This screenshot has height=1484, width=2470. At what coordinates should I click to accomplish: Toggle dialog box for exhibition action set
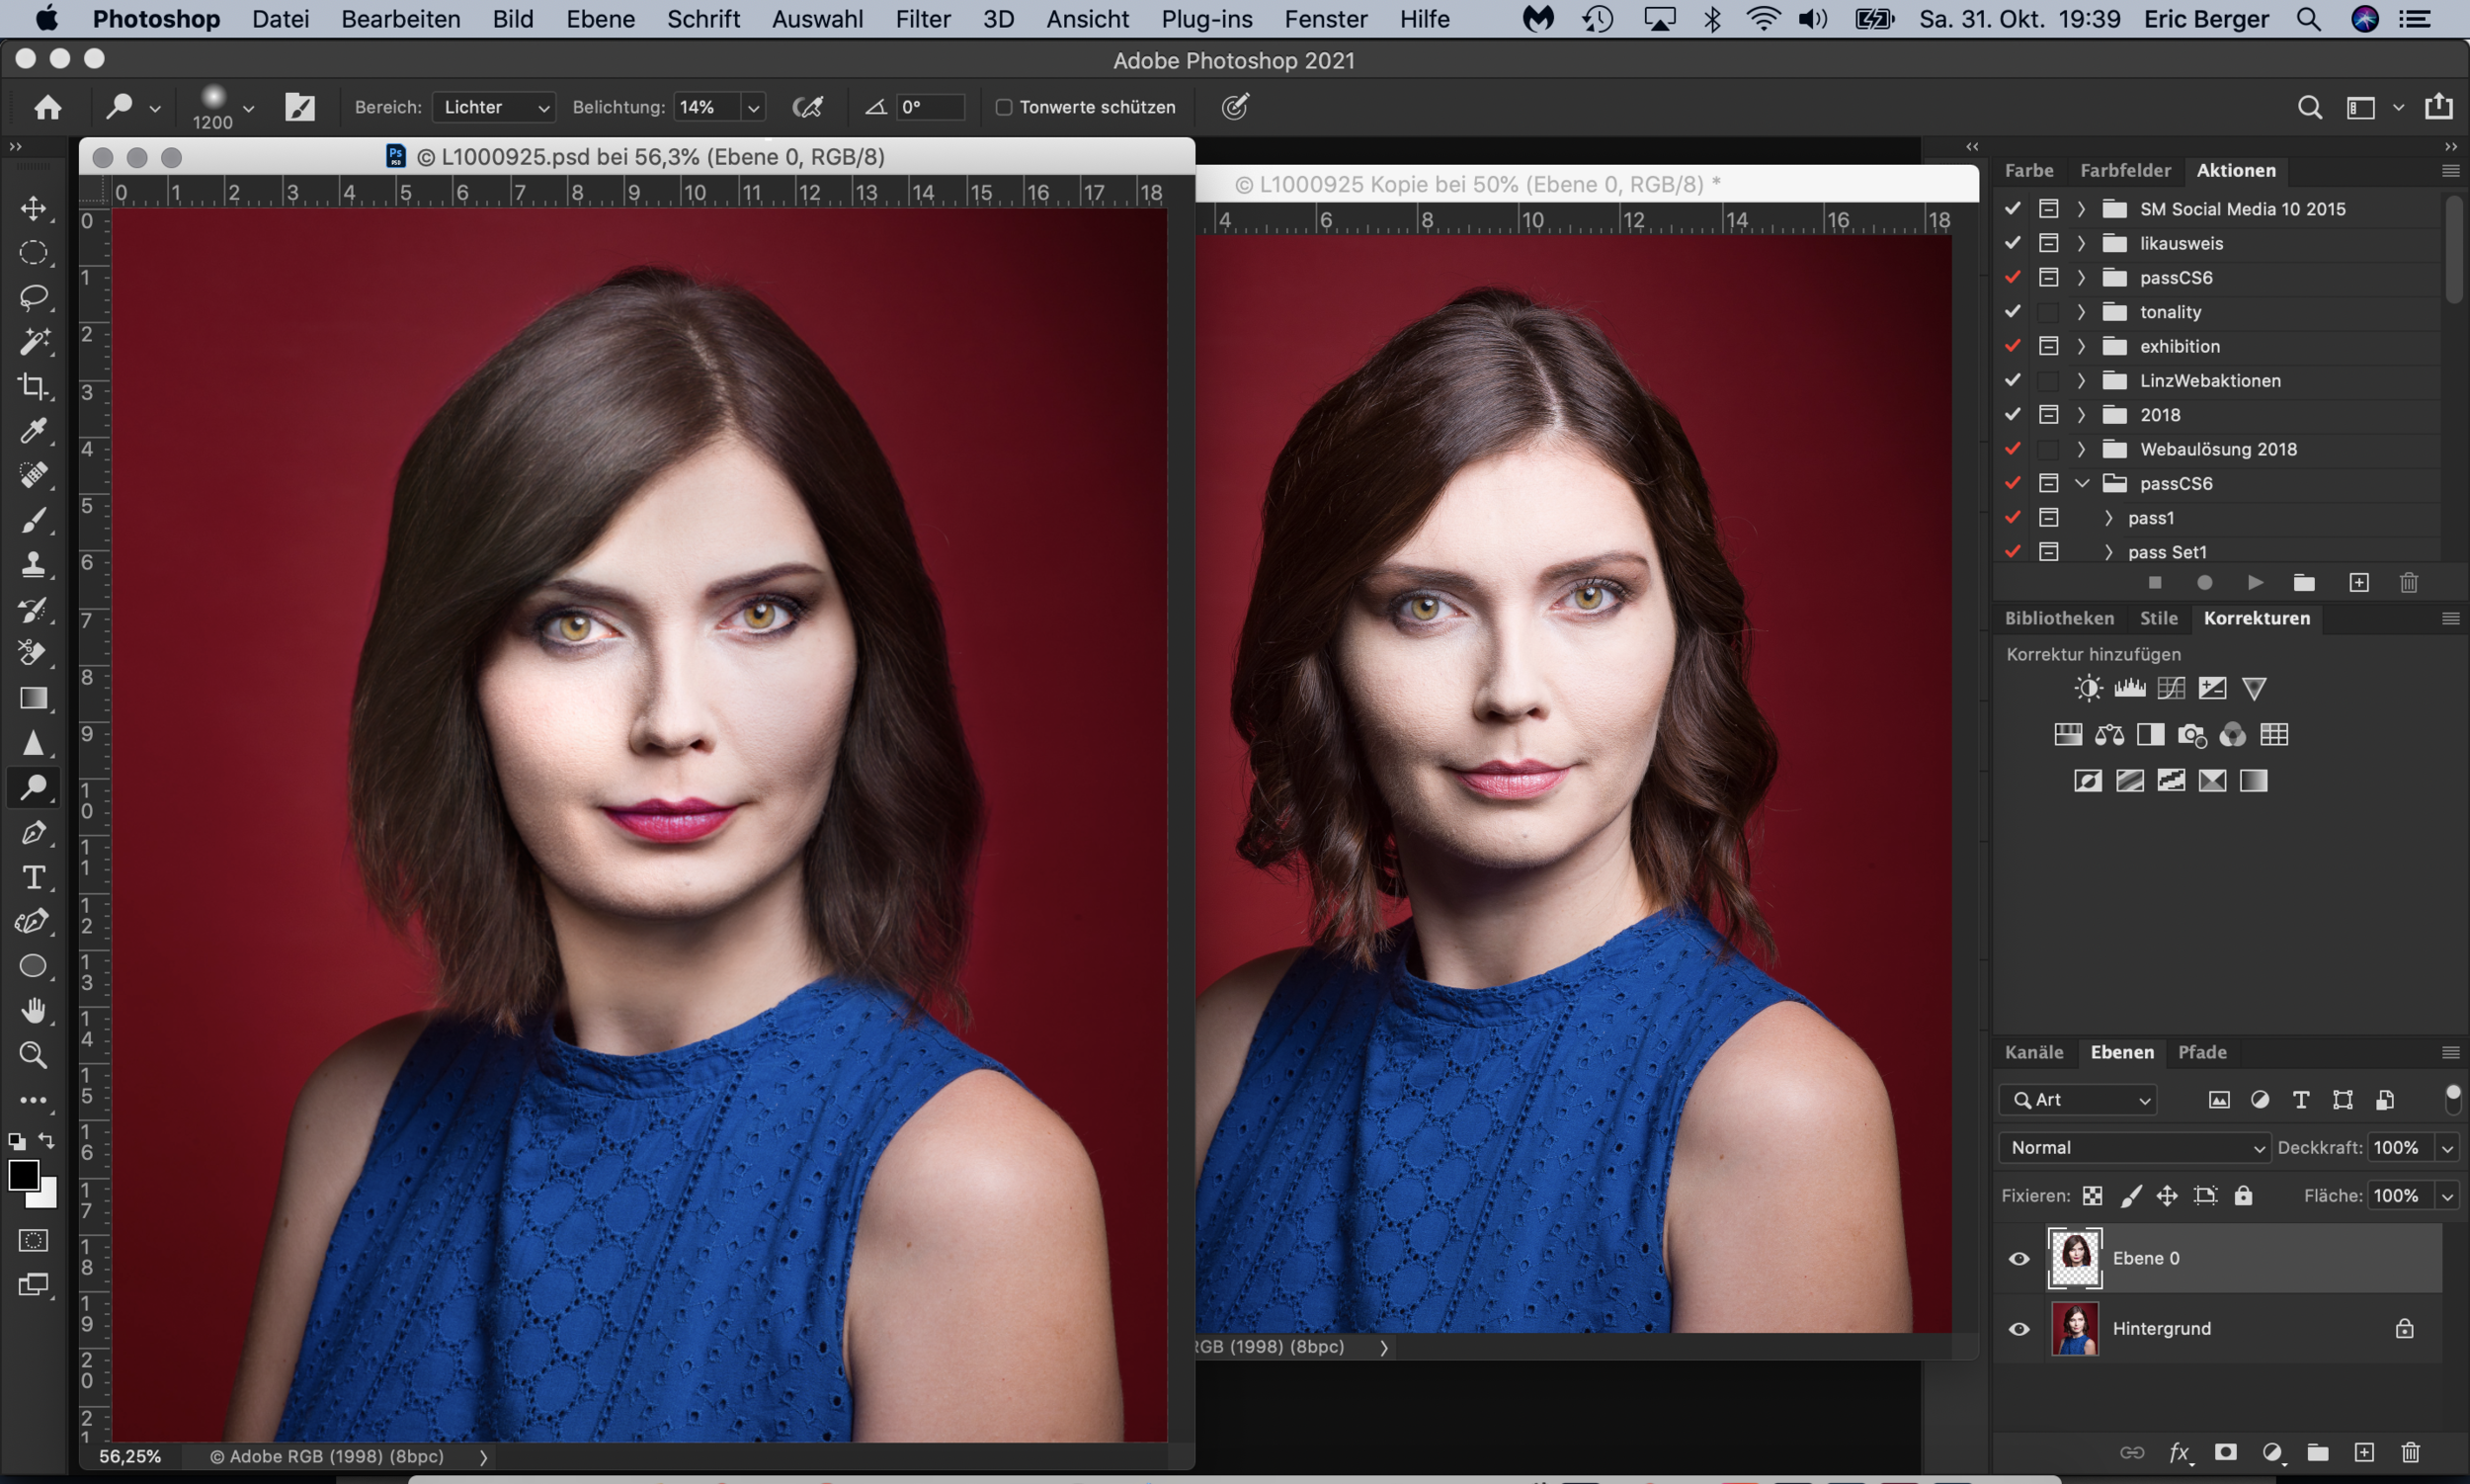point(2048,346)
